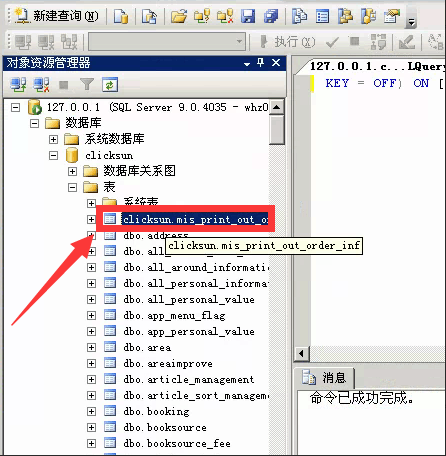This screenshot has height=456, width=446.
Task: Toggle the pin on 对象资源管理器 panel
Action: coord(261,62)
